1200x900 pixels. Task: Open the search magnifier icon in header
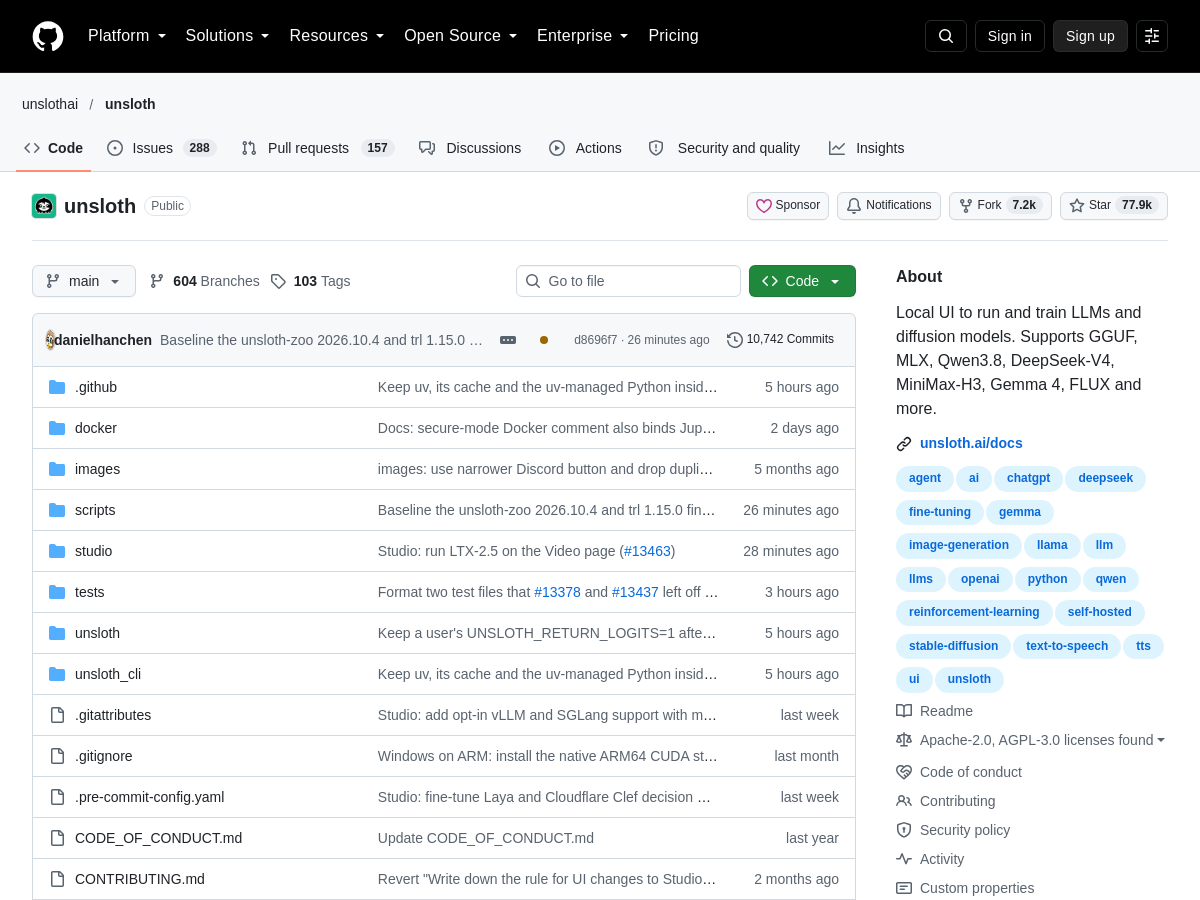pos(946,36)
